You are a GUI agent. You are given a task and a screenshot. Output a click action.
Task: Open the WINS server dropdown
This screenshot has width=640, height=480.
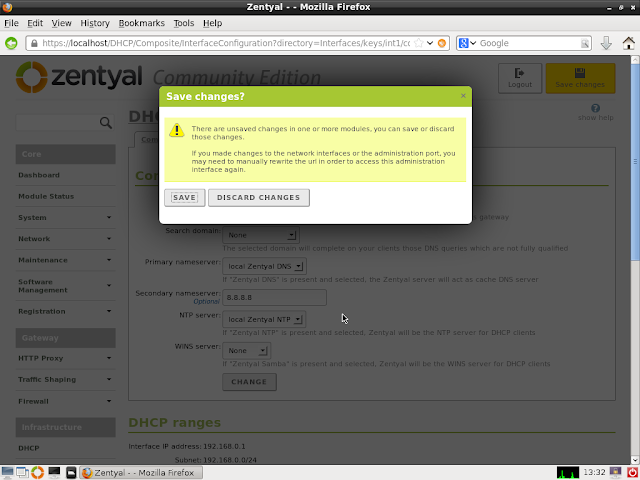click(x=247, y=351)
